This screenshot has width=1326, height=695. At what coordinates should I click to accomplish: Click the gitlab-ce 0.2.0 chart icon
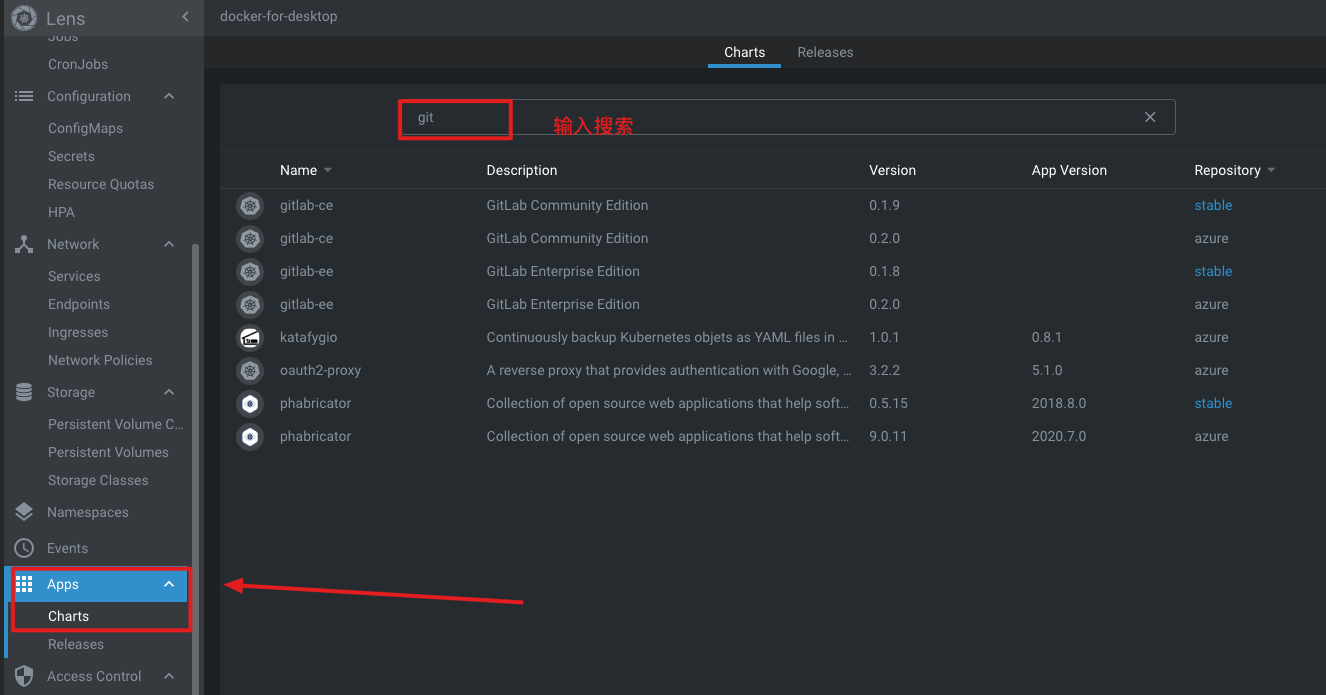pyautogui.click(x=250, y=239)
